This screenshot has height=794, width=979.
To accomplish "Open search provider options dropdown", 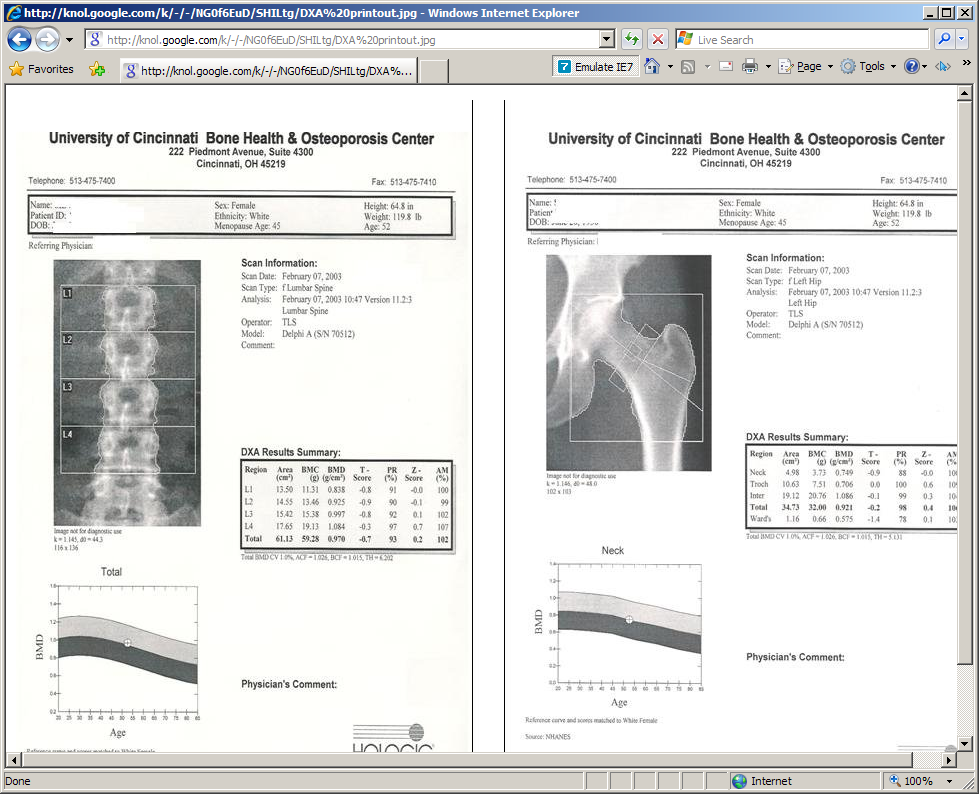I will tap(962, 39).
